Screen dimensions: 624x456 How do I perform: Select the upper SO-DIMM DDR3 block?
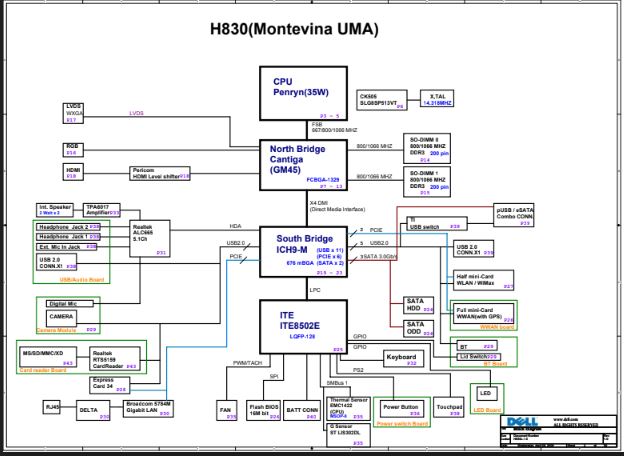[x=427, y=148]
